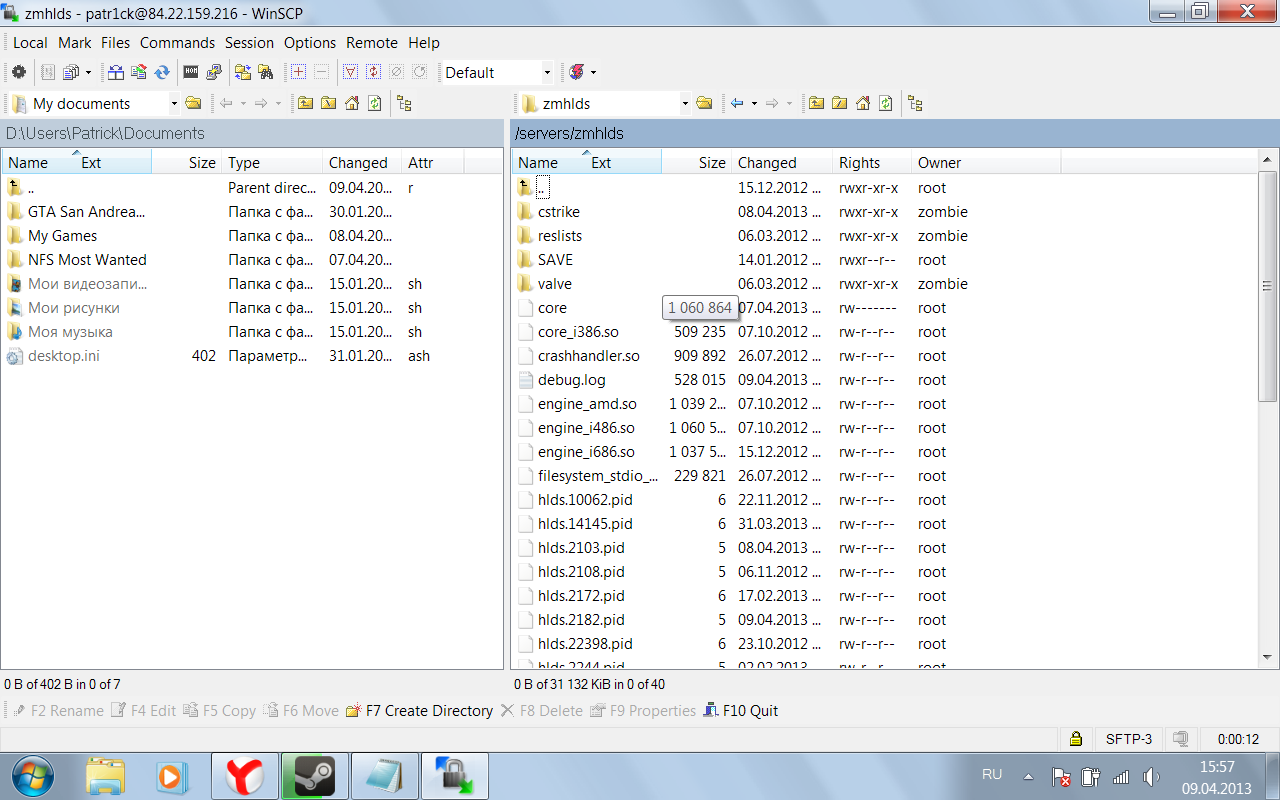This screenshot has height=800, width=1280.
Task: Go back in remote panel history
Action: [737, 103]
